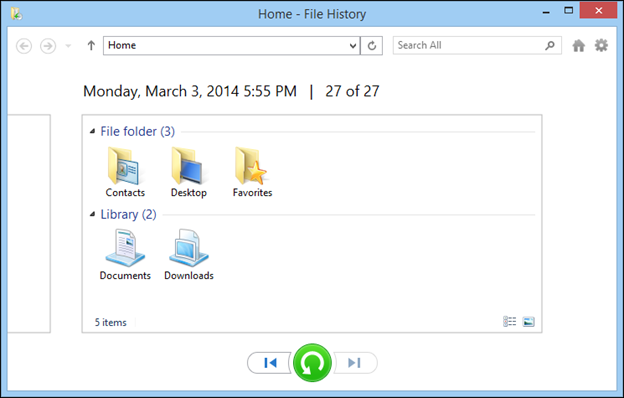Click the Forward navigation arrow
This screenshot has width=624, height=398.
point(48,46)
